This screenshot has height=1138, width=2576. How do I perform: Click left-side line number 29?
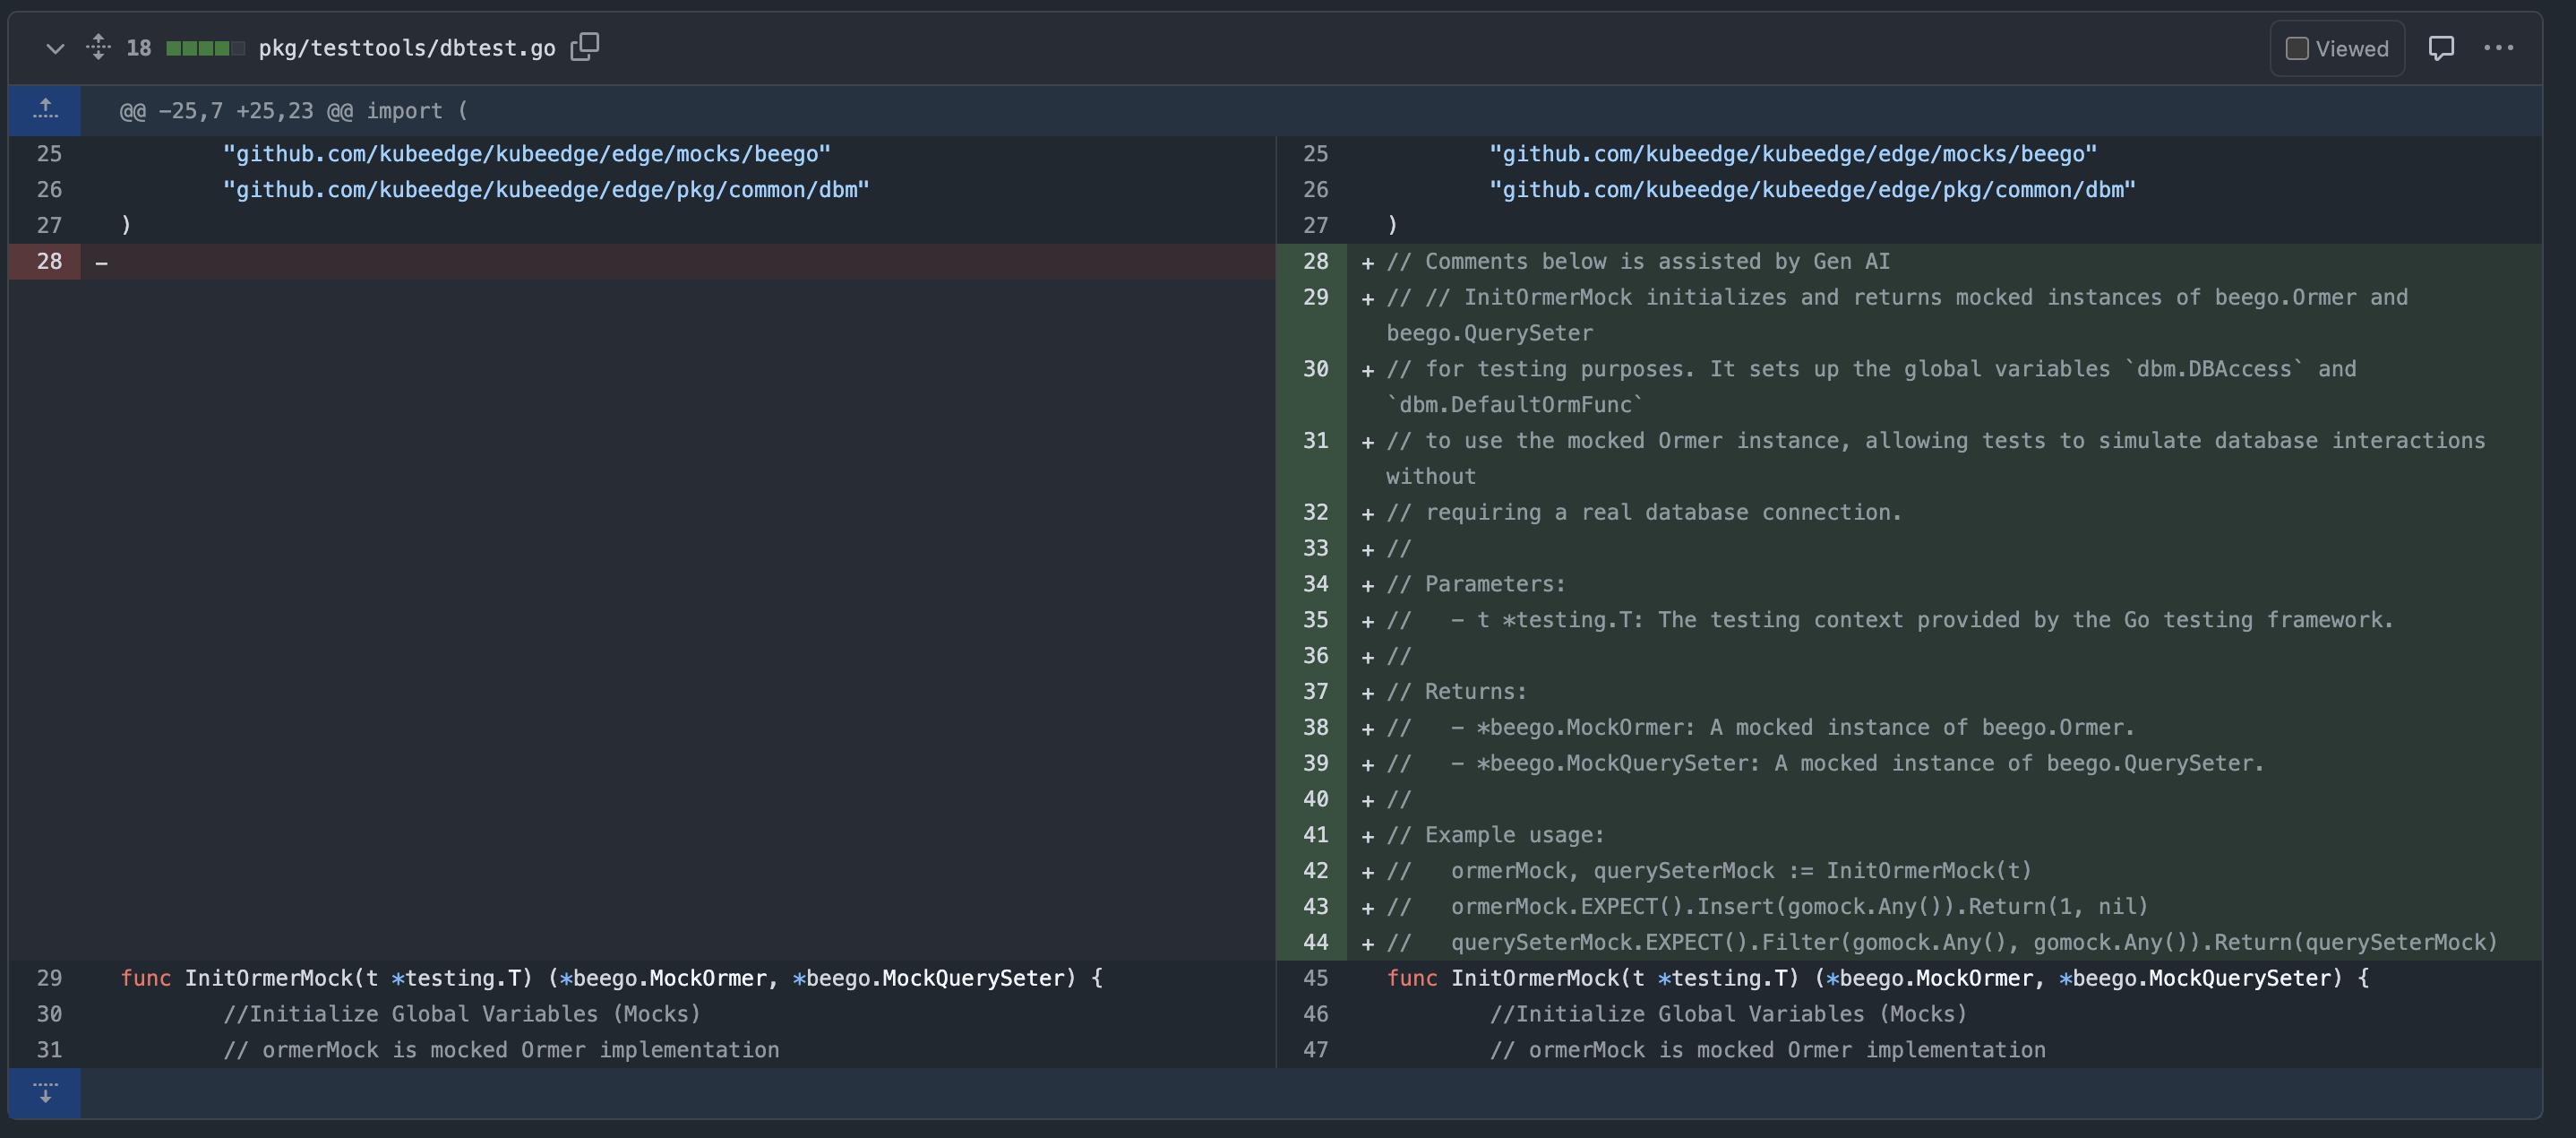49,978
